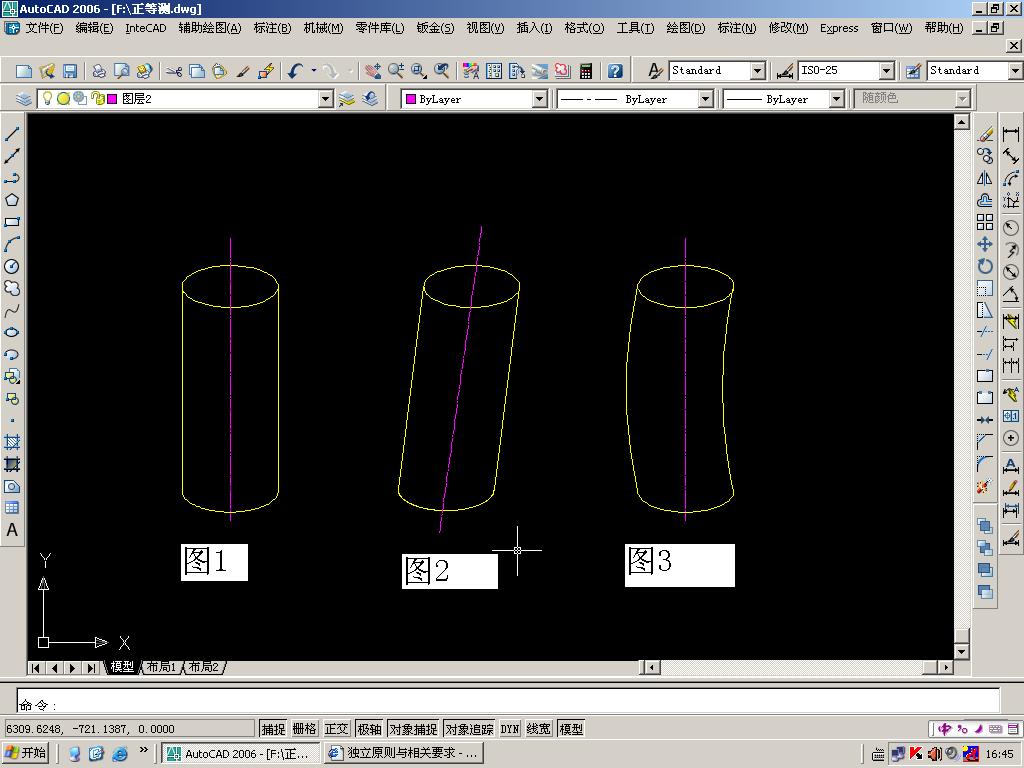The height and width of the screenshot is (768, 1024).
Task: Open the Standard table style dropdown
Action: tap(1016, 71)
